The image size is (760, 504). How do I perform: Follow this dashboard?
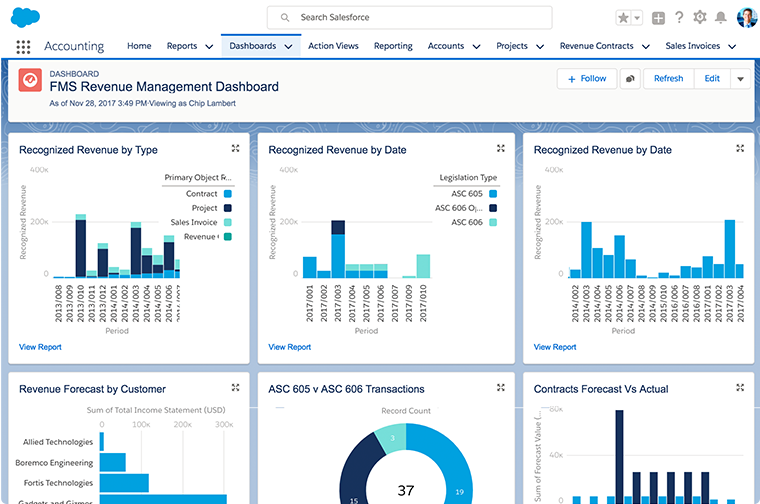pos(587,79)
